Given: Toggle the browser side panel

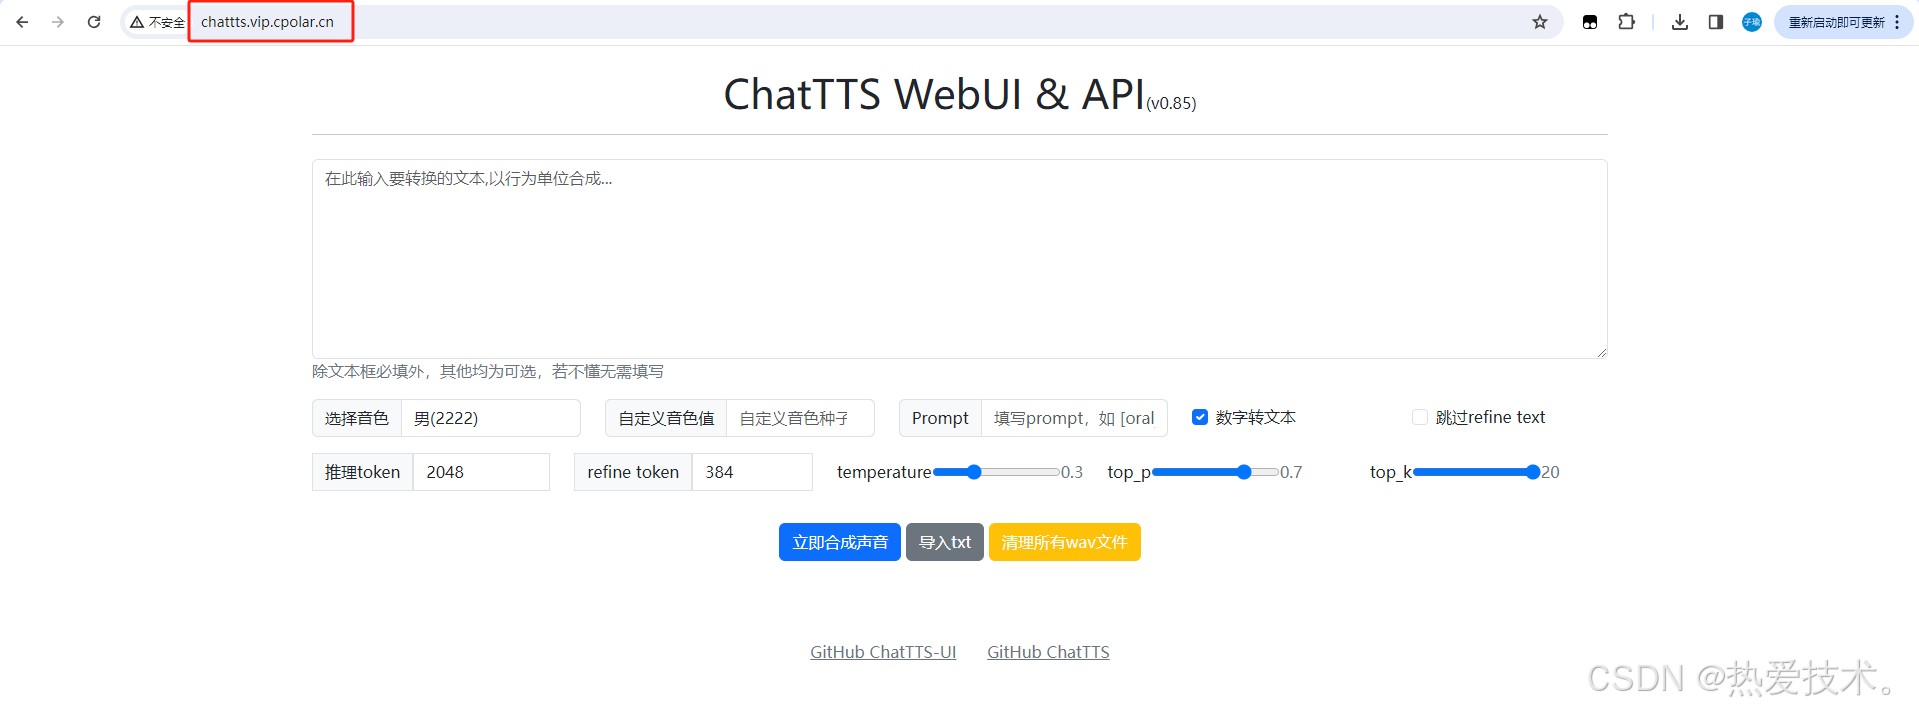Looking at the screenshot, I should (1716, 22).
